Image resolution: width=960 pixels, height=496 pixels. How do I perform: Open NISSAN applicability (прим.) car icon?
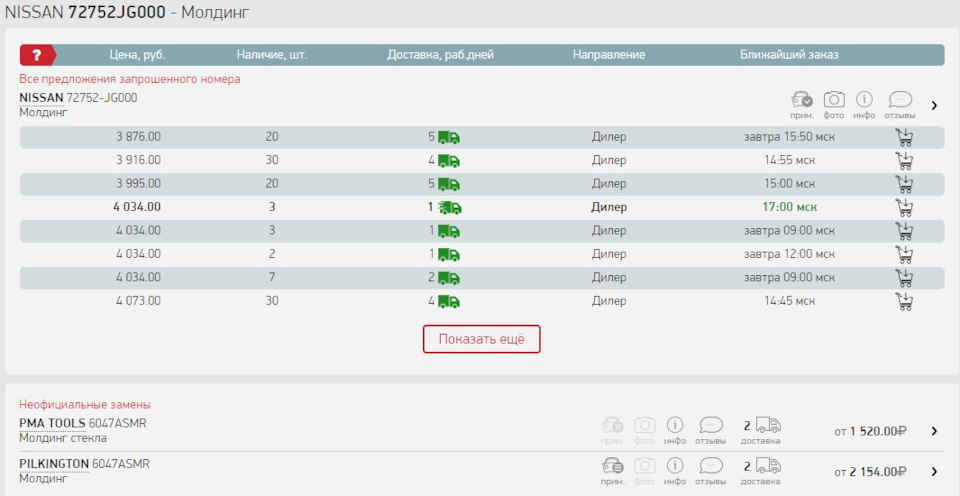click(x=801, y=100)
